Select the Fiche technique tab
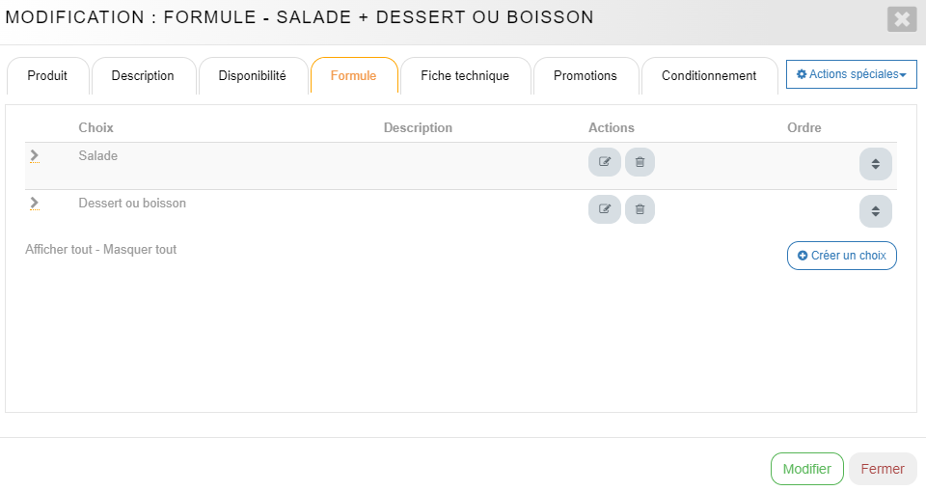 coord(465,76)
